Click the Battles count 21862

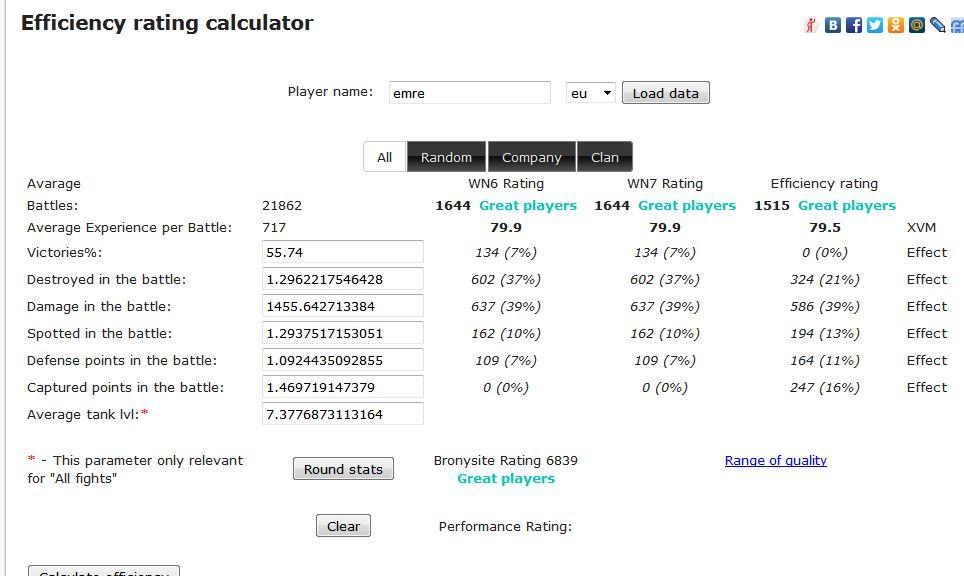click(282, 205)
